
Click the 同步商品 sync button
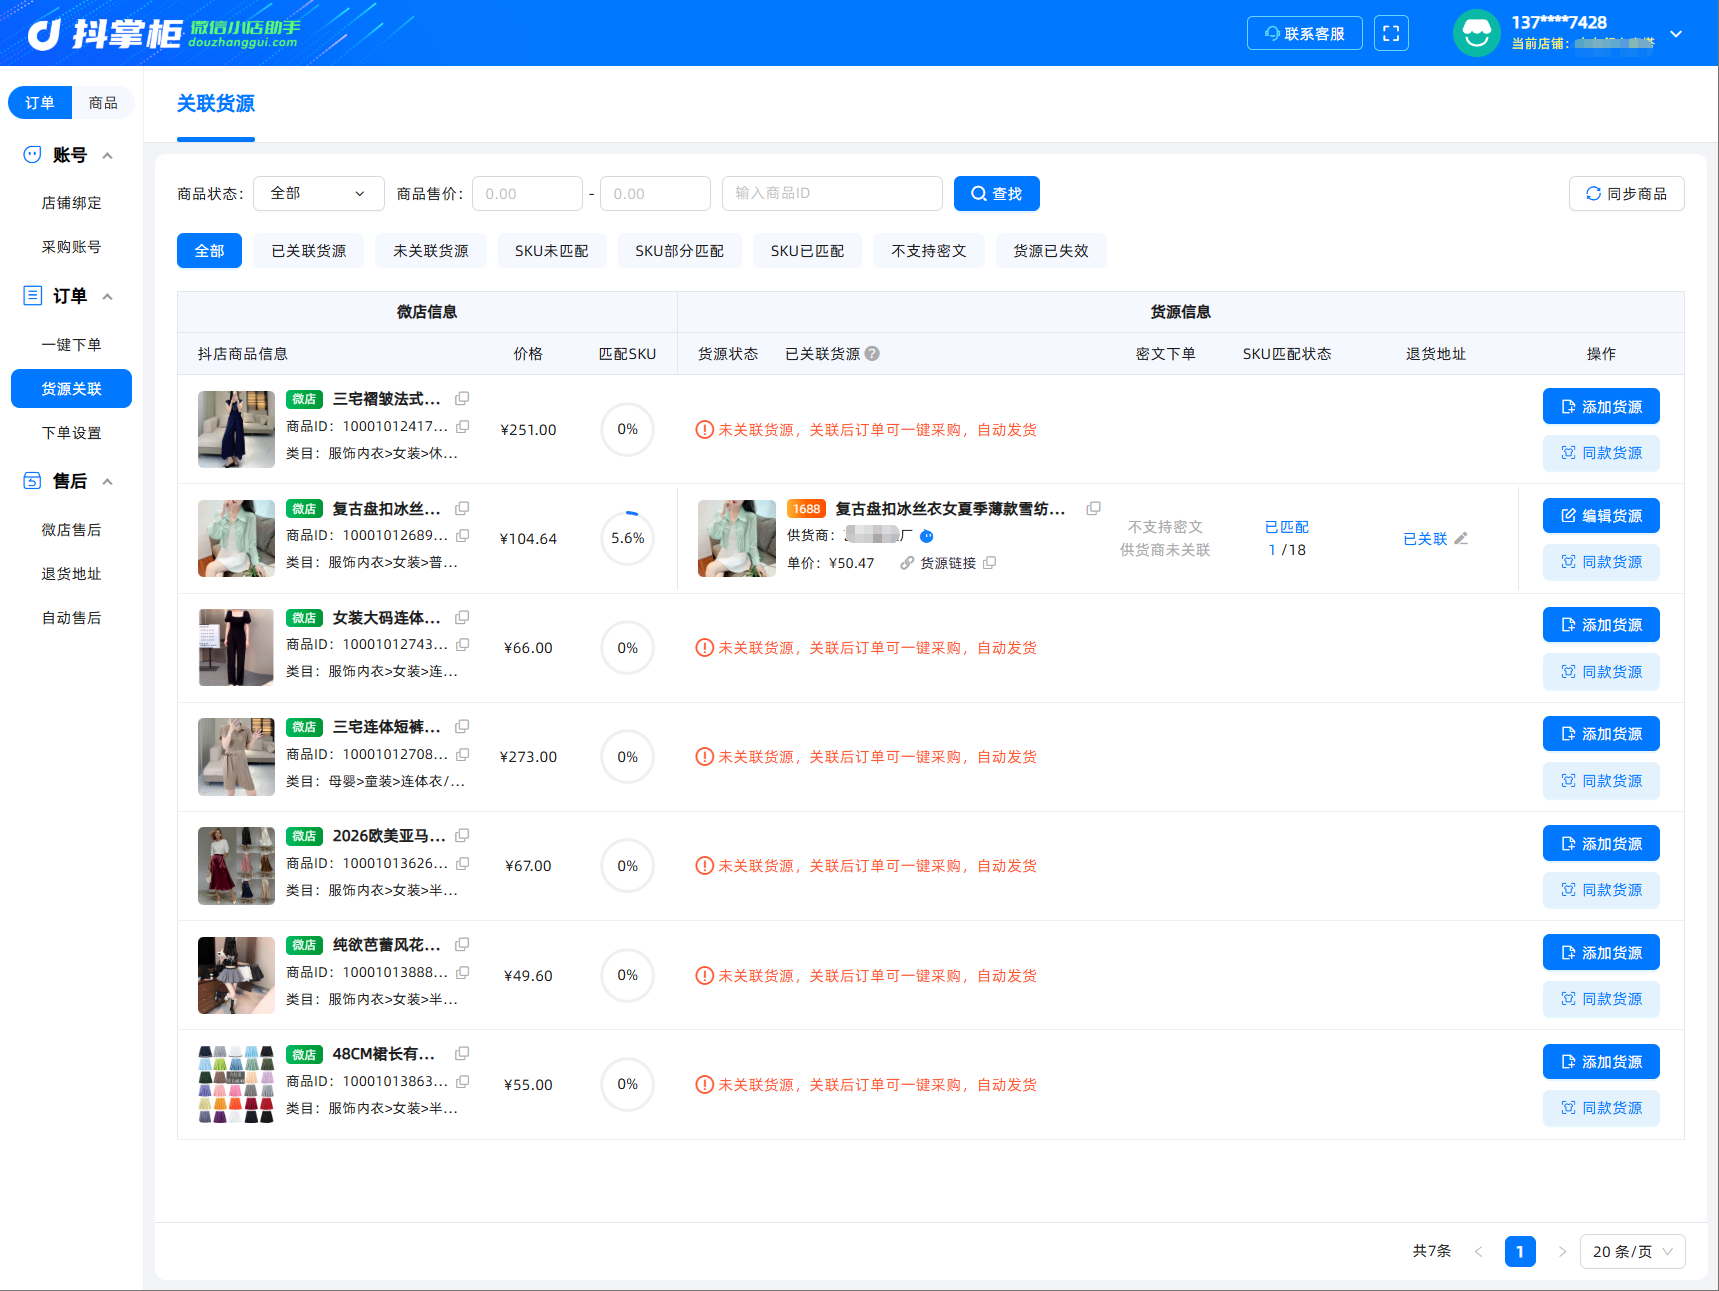coord(1626,193)
